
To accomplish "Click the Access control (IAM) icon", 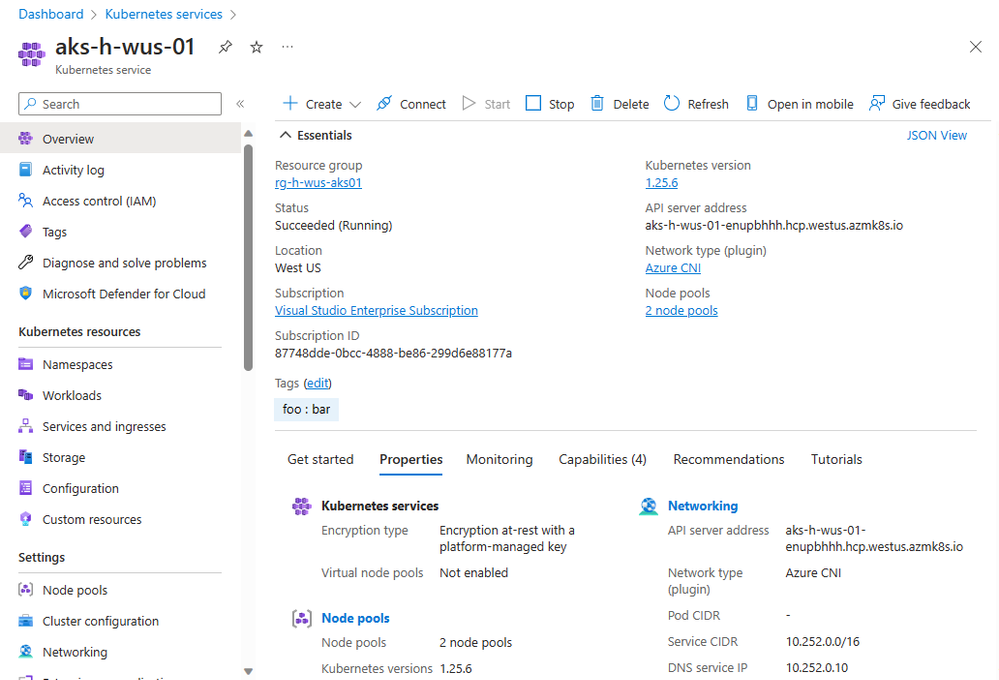I will click(x=25, y=201).
